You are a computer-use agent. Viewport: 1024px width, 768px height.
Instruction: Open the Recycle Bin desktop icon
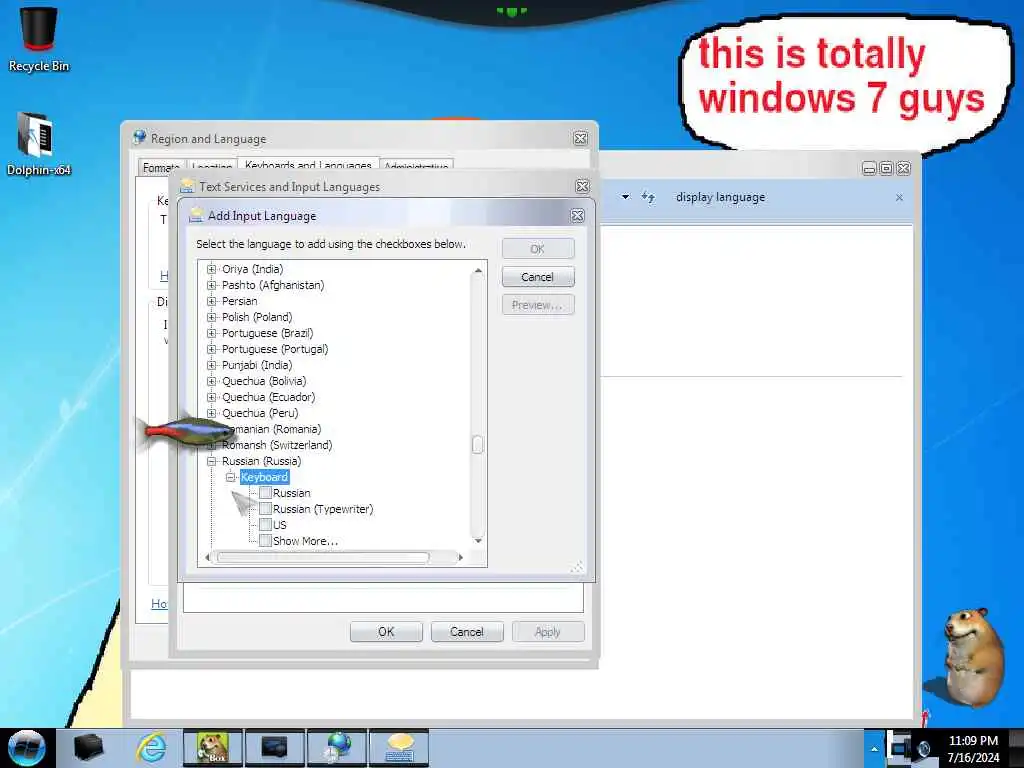(x=39, y=38)
